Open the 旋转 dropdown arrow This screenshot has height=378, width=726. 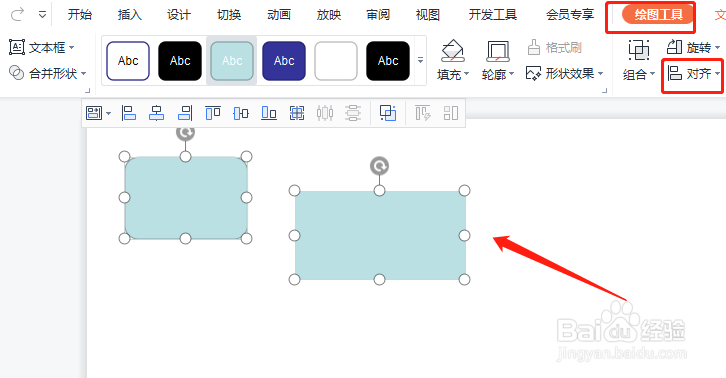point(717,47)
